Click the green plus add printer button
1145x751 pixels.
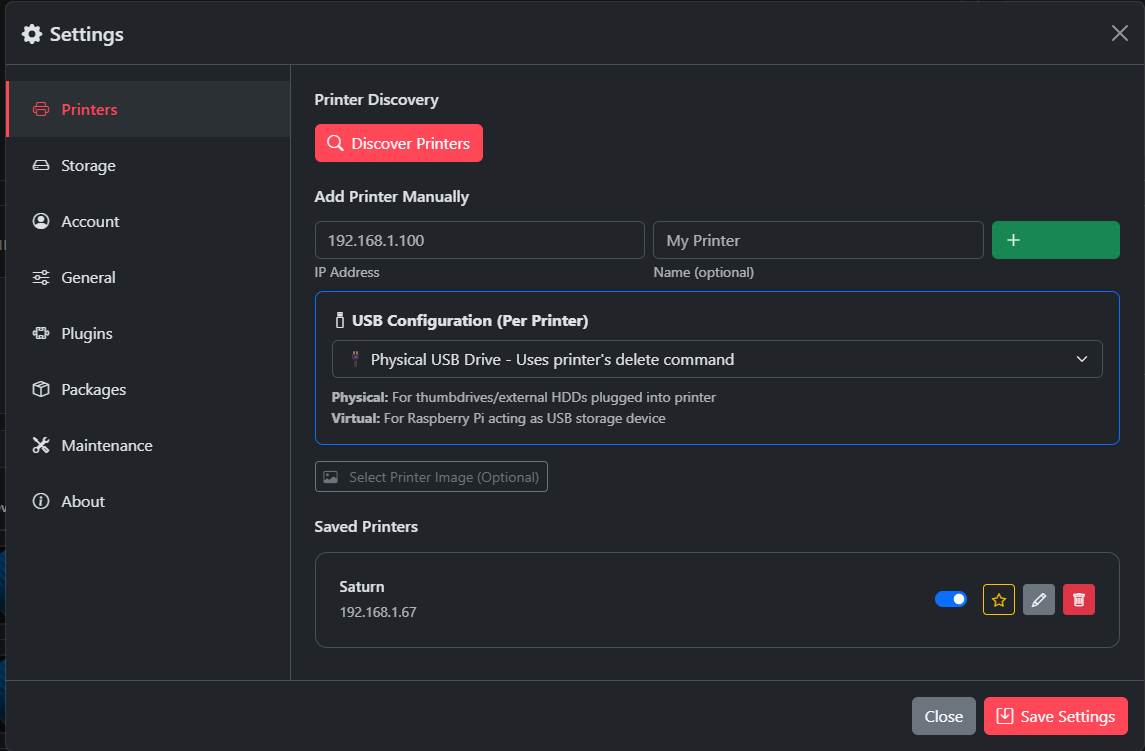tap(1055, 240)
